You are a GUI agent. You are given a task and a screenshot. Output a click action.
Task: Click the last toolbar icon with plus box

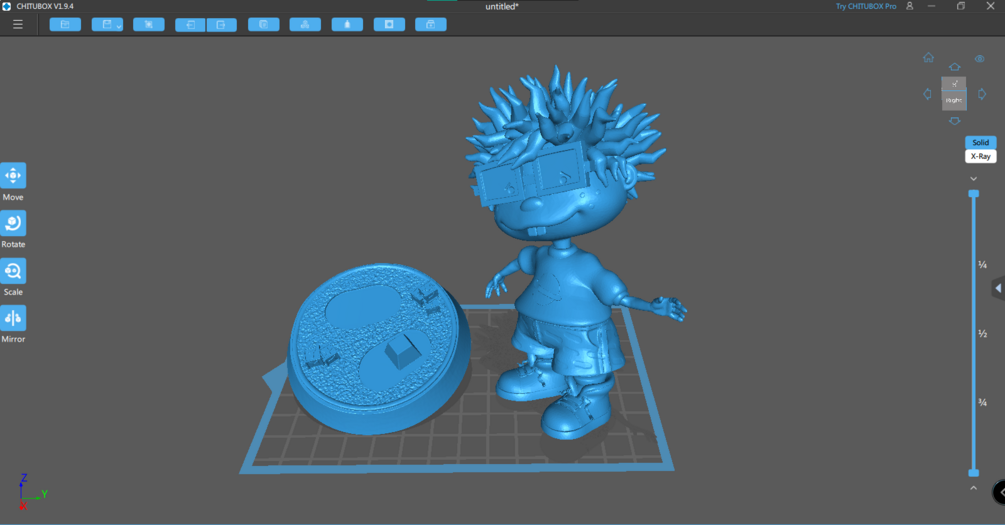pyautogui.click(x=431, y=24)
